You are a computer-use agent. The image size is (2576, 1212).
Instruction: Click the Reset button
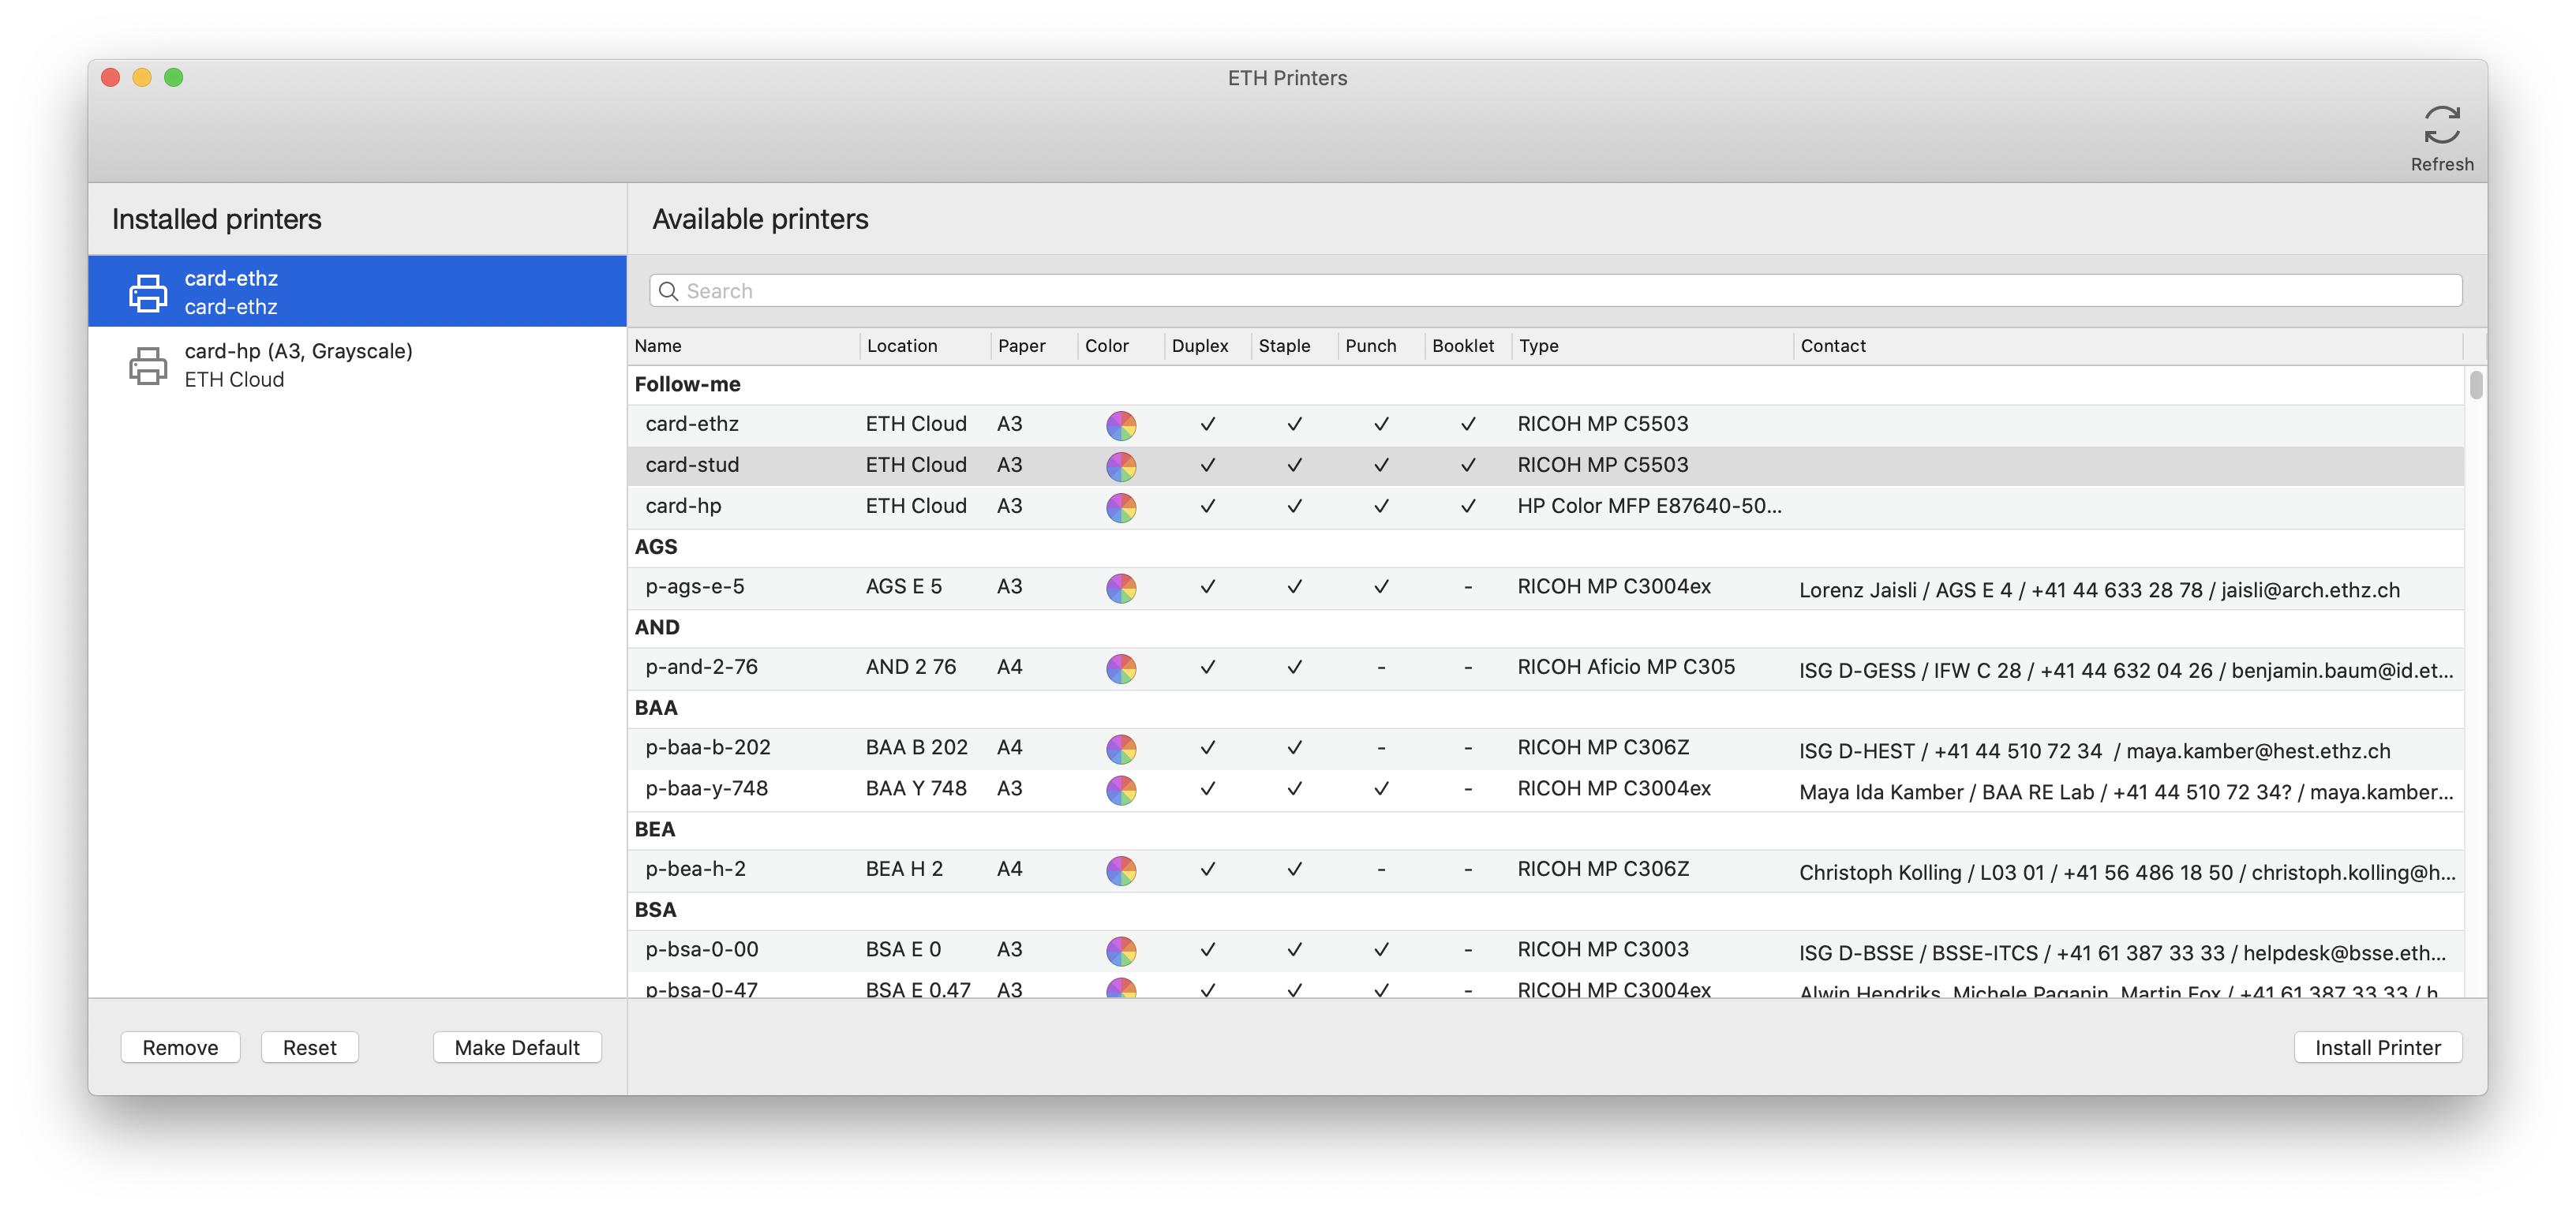(x=309, y=1047)
